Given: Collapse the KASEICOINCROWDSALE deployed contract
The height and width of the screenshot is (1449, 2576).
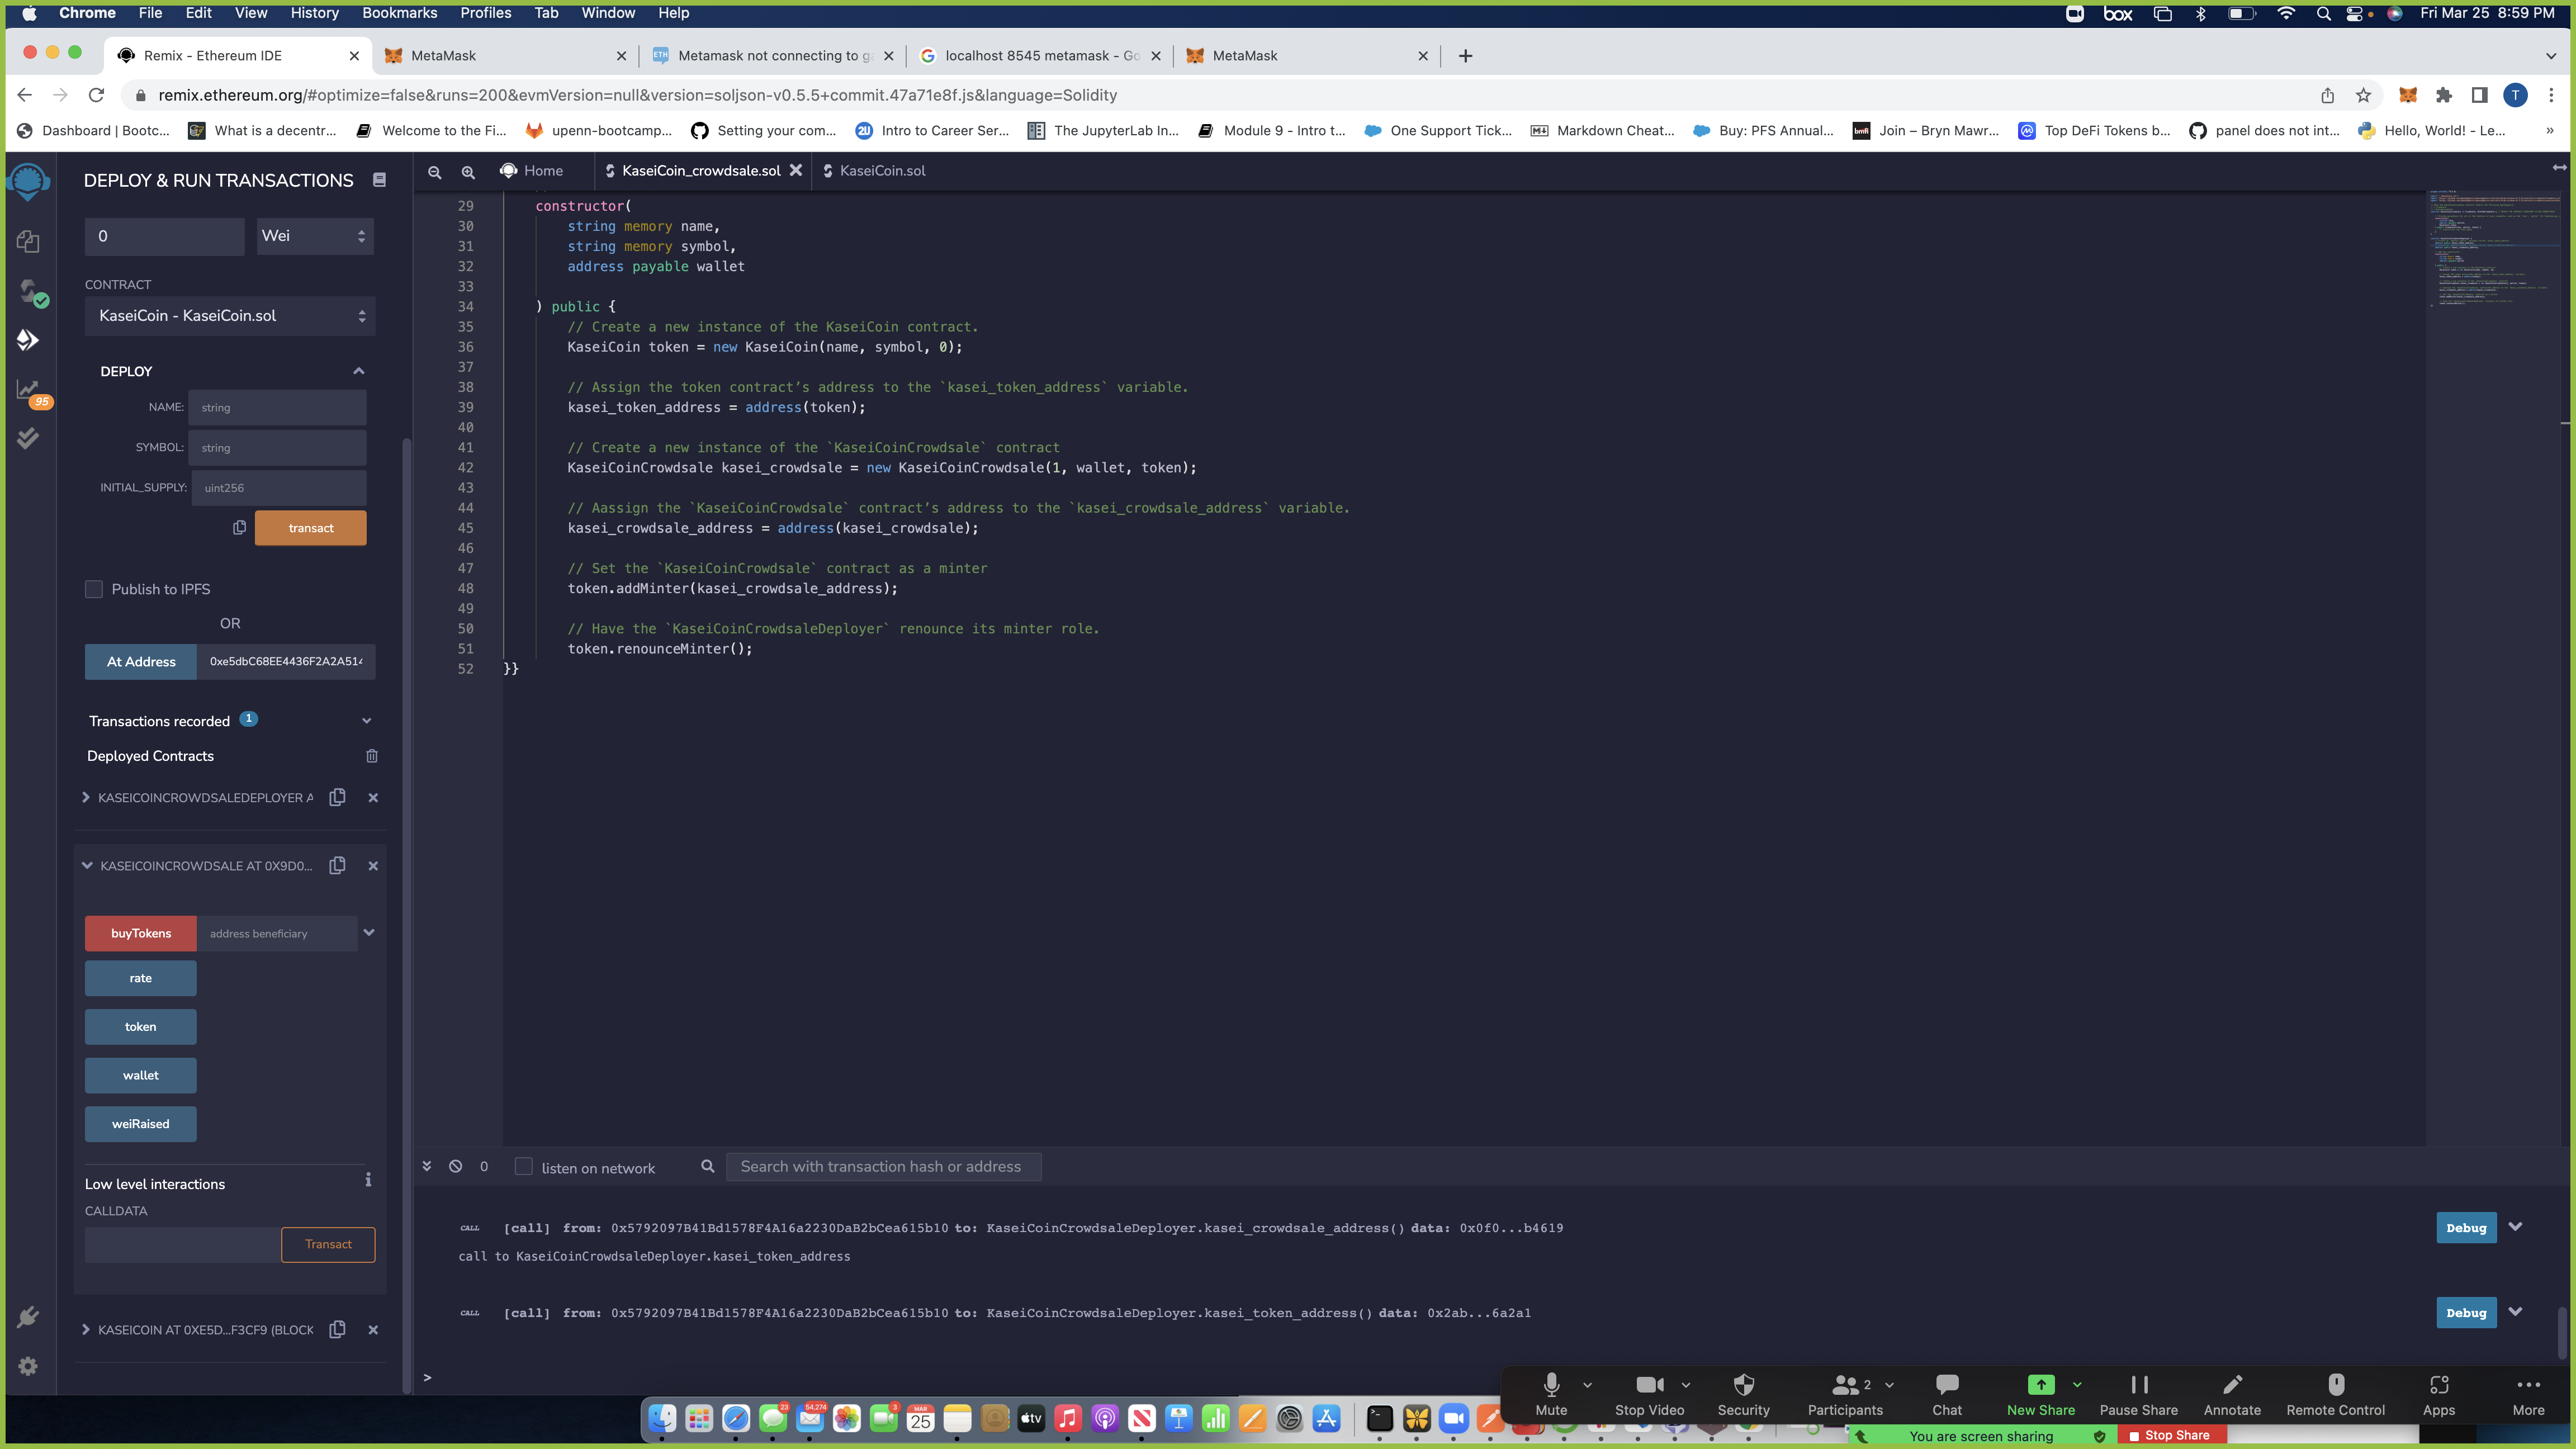Looking at the screenshot, I should [x=87, y=865].
